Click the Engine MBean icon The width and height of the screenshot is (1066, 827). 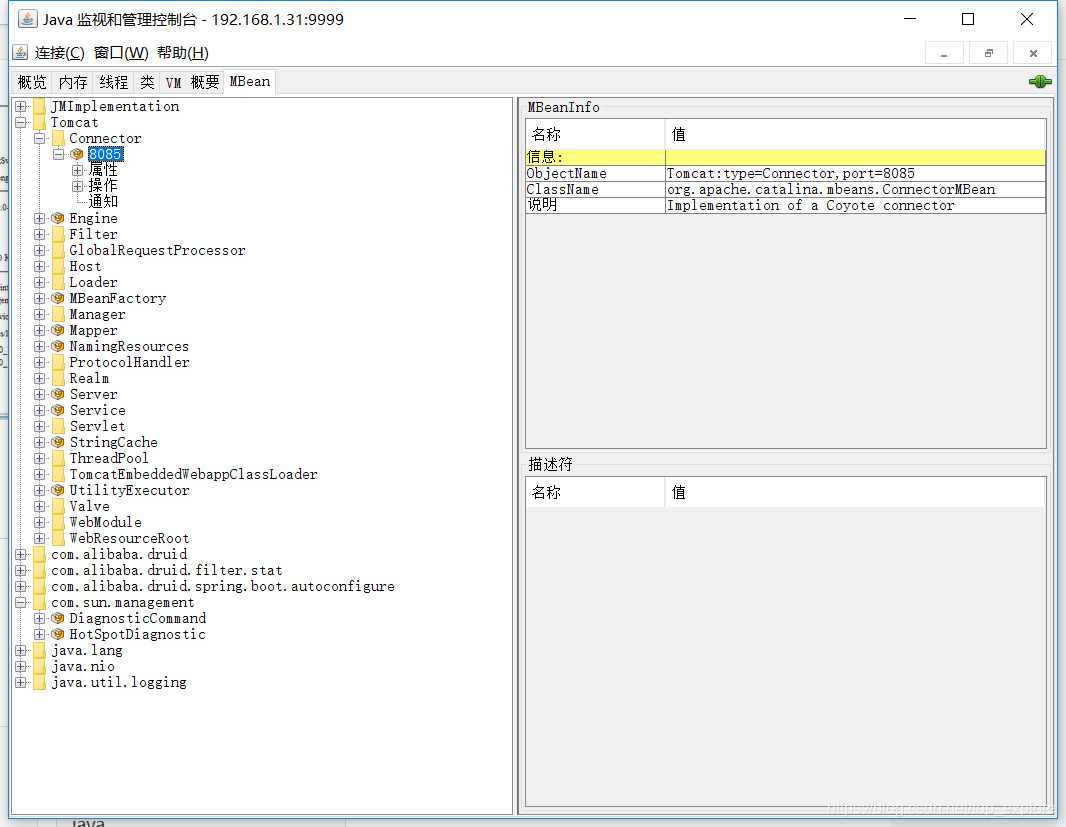(58, 218)
